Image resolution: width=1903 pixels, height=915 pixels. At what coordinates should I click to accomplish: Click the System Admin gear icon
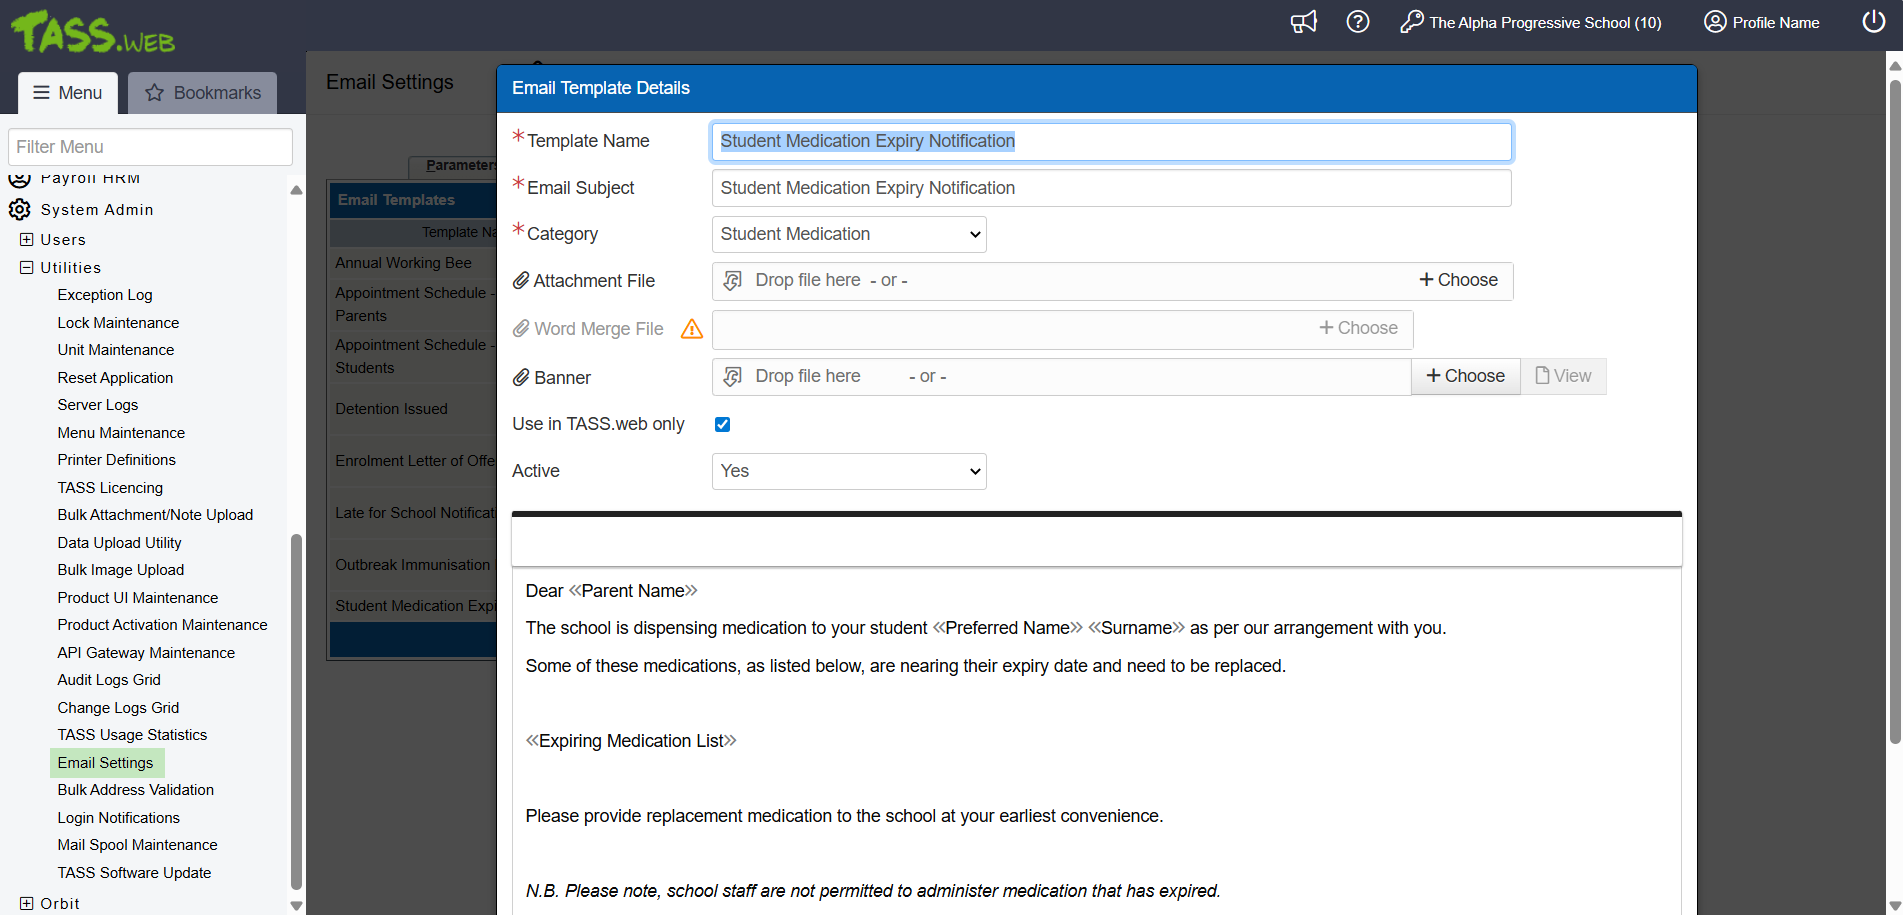[20, 210]
